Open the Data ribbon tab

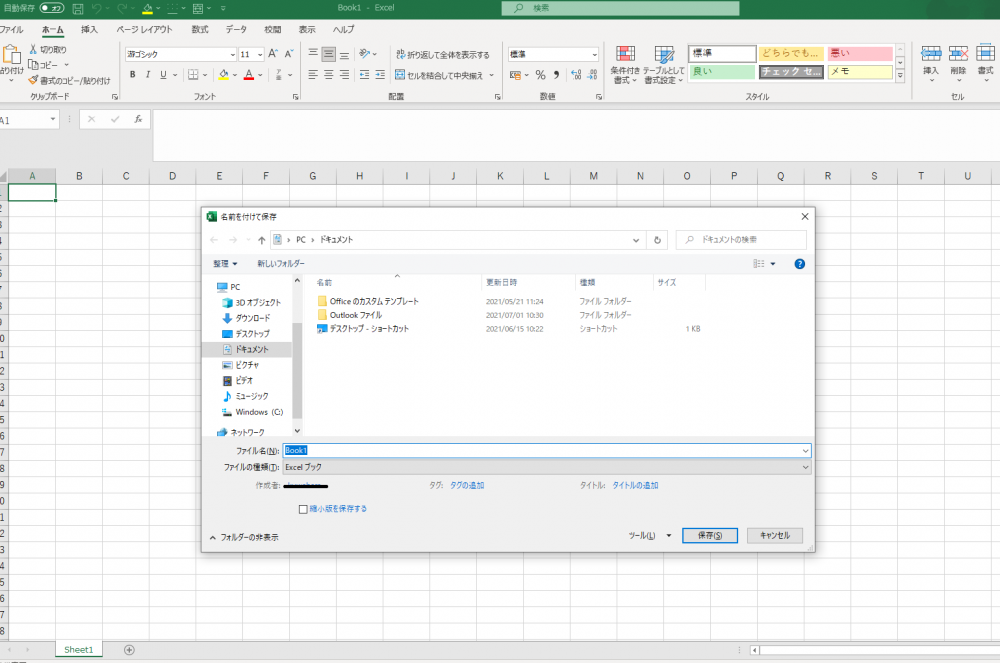click(236, 29)
